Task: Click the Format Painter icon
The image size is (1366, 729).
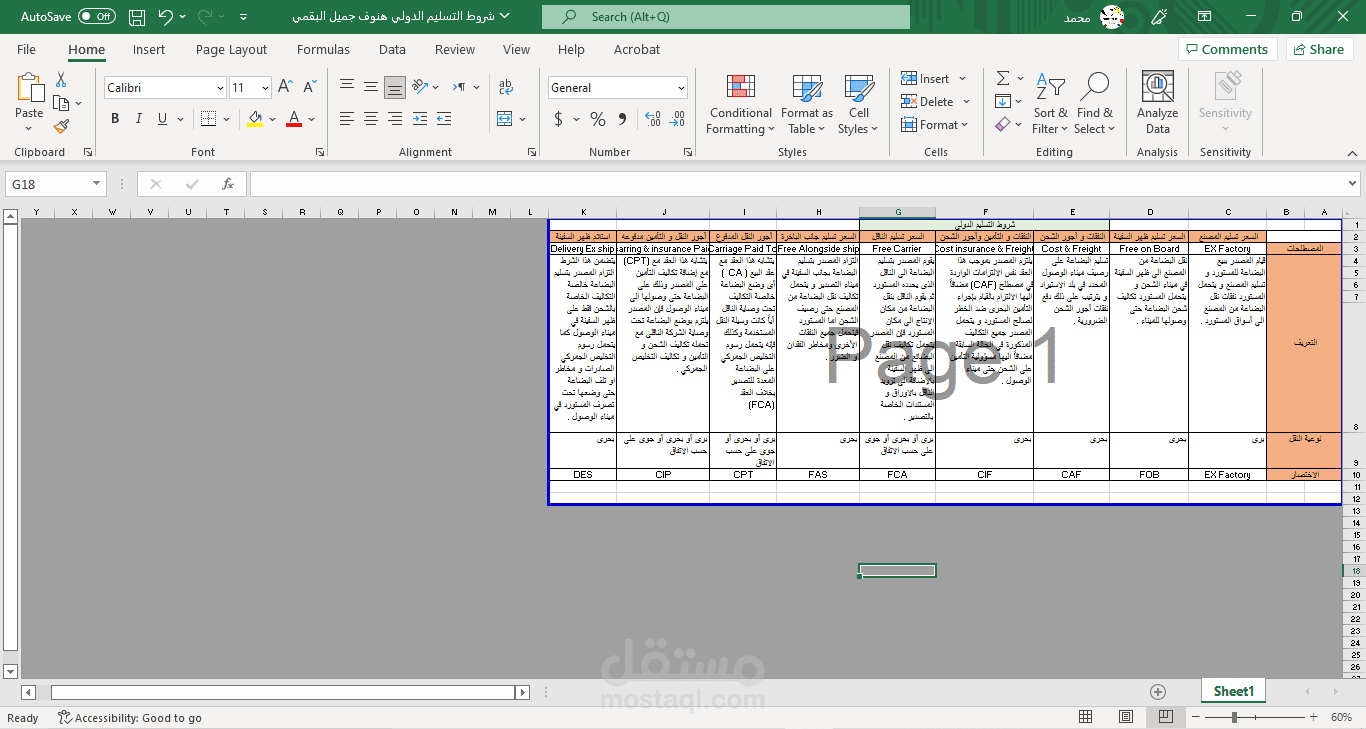Action: pyautogui.click(x=60, y=125)
